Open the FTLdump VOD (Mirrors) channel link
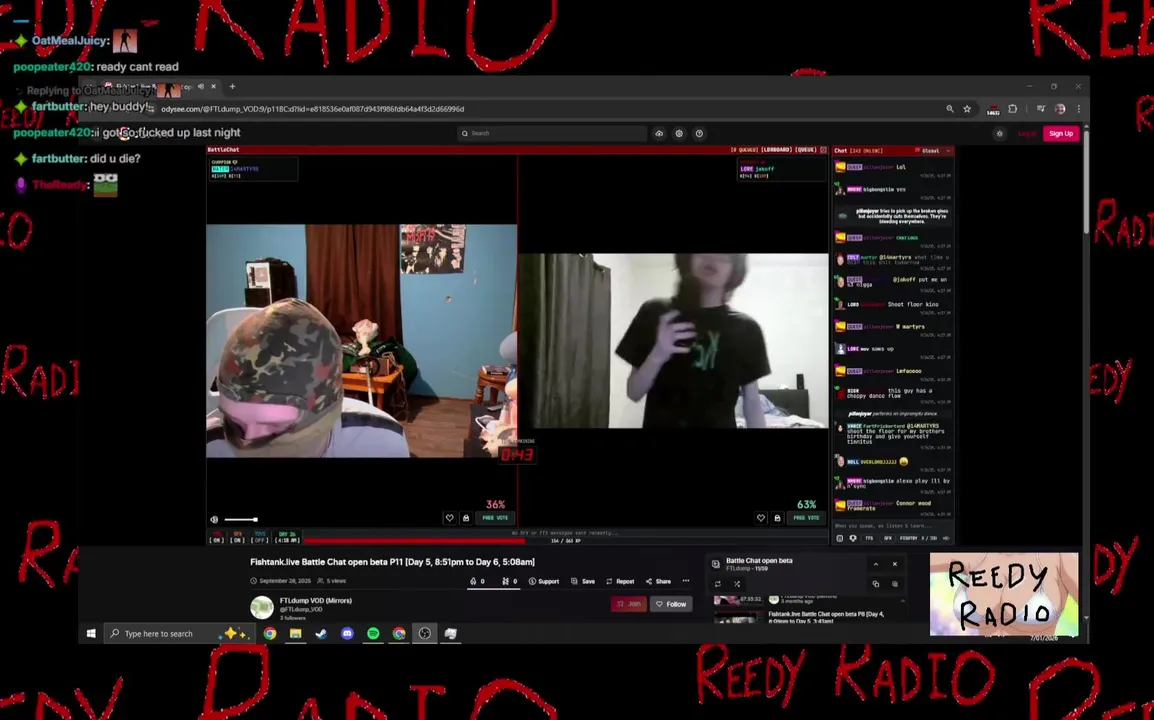This screenshot has height=720, width=1154. coord(316,601)
